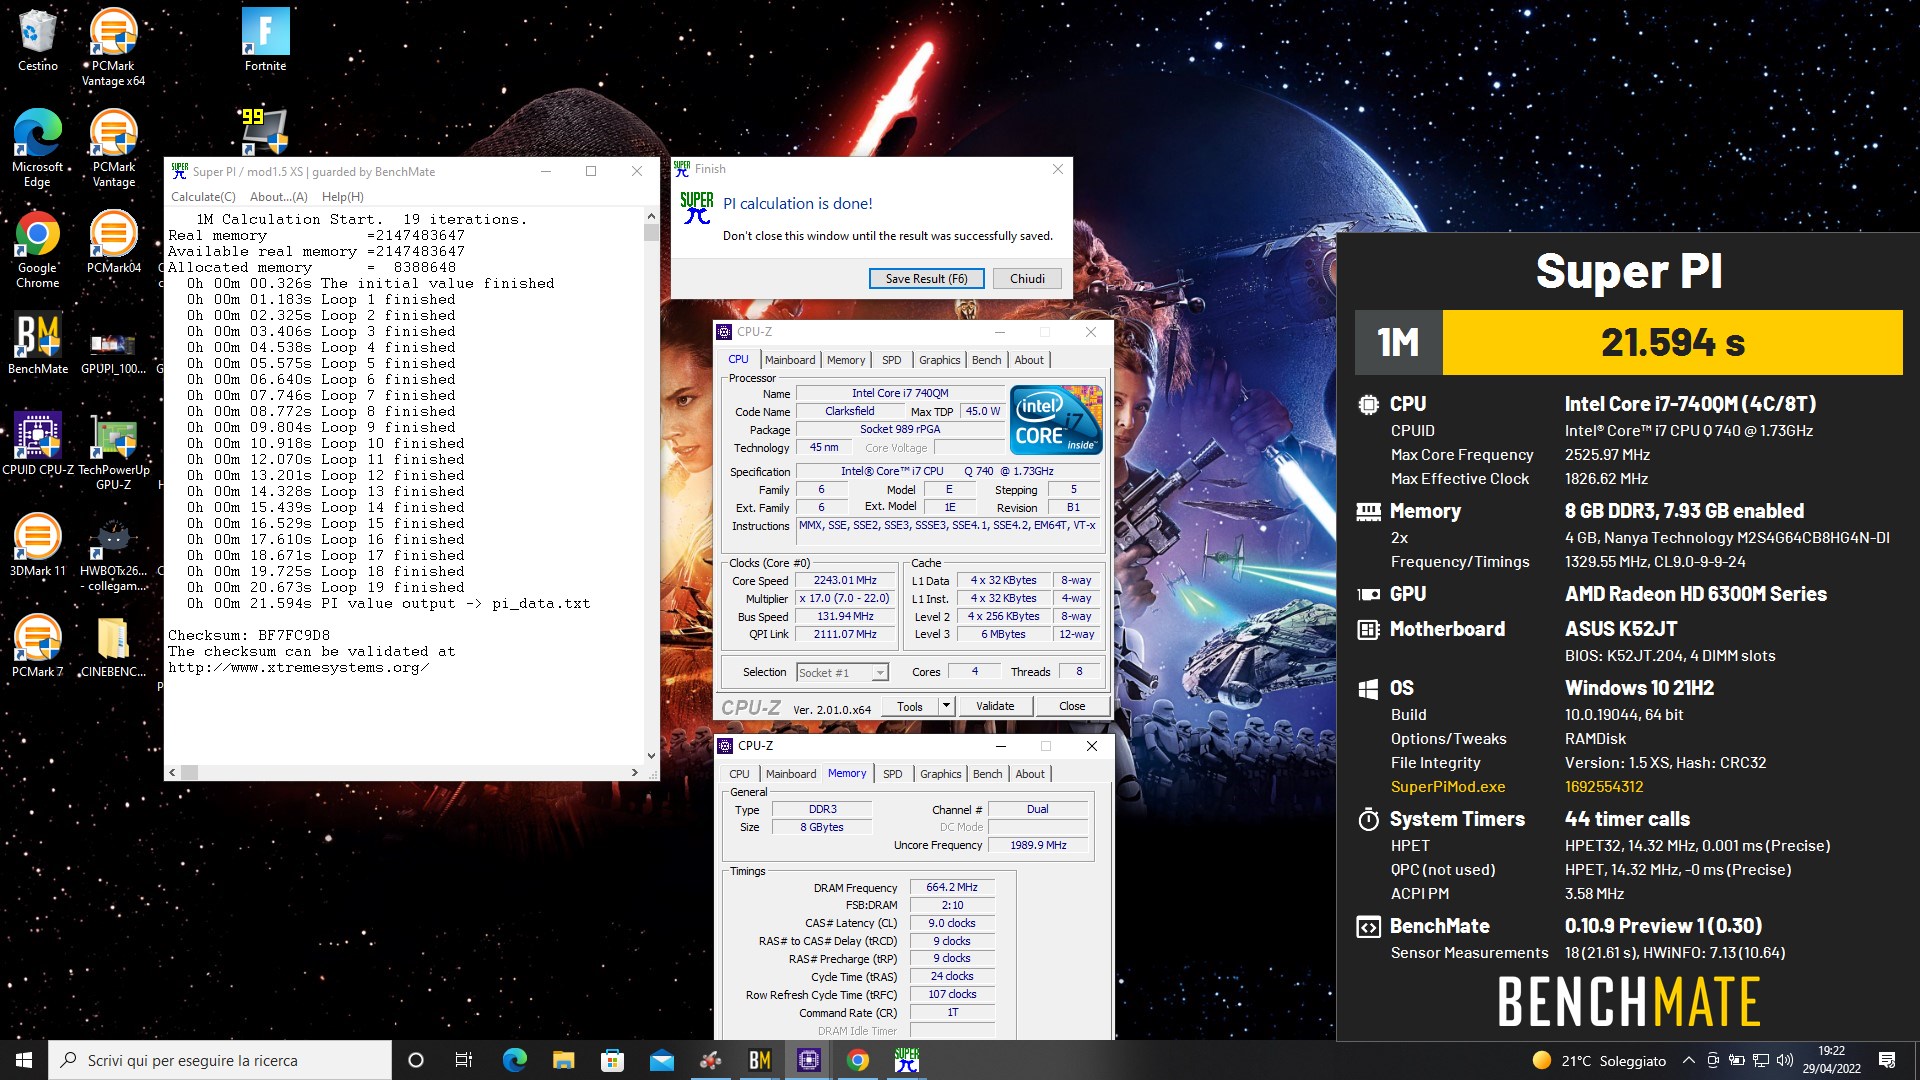
Task: Switch to Super PI in taskbar
Action: tap(907, 1060)
